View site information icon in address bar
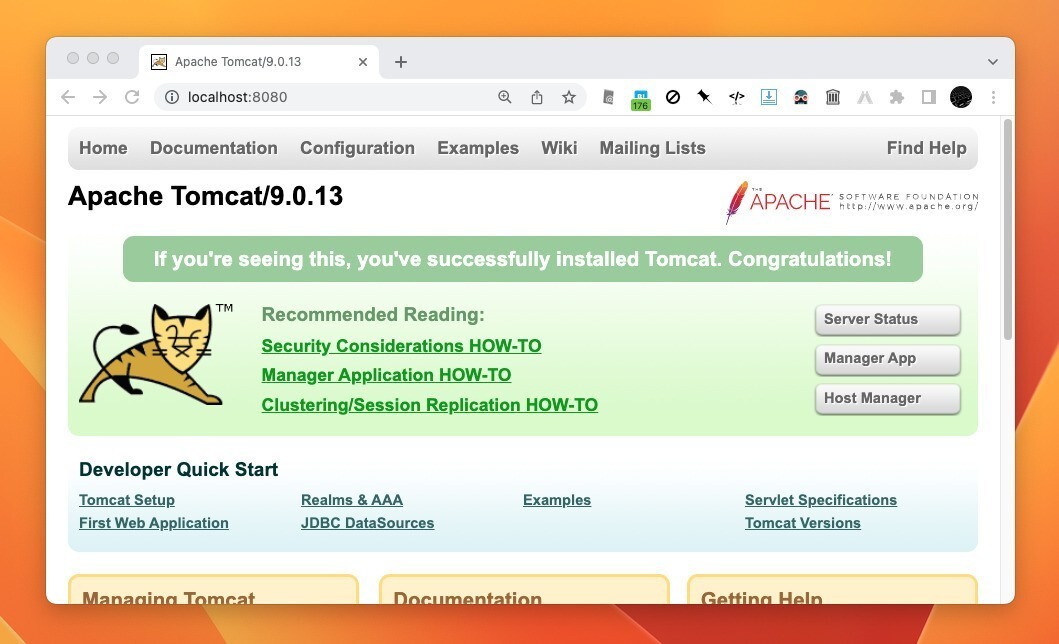The image size is (1059, 644). point(172,97)
